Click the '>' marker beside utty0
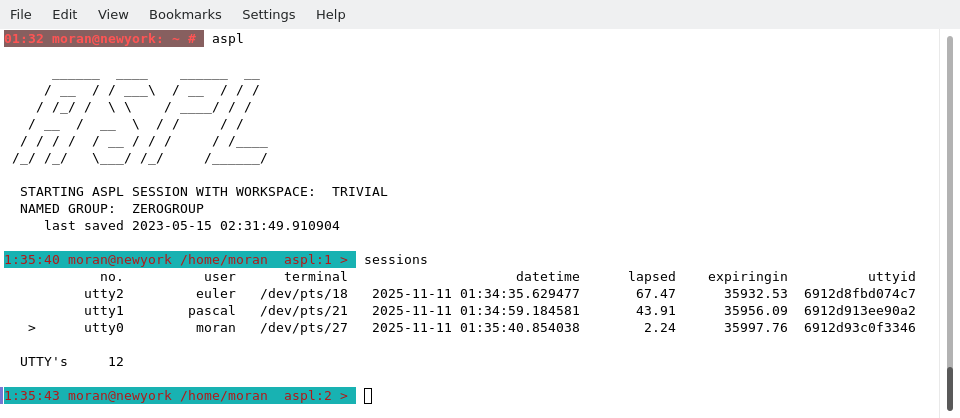The height and width of the screenshot is (418, 960). coord(32,328)
